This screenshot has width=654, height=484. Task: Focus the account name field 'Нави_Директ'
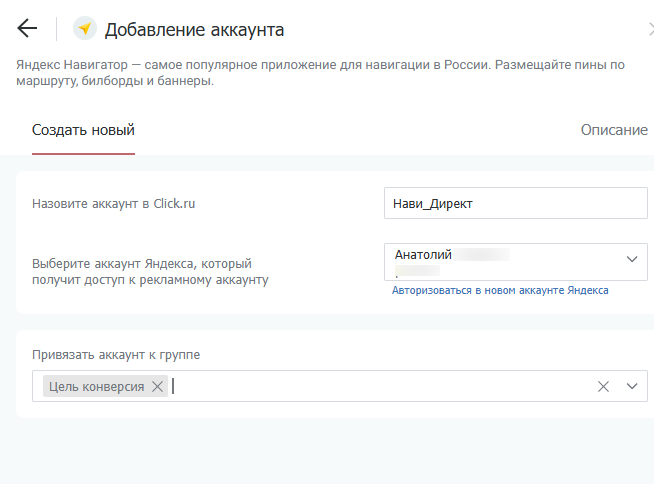(516, 203)
